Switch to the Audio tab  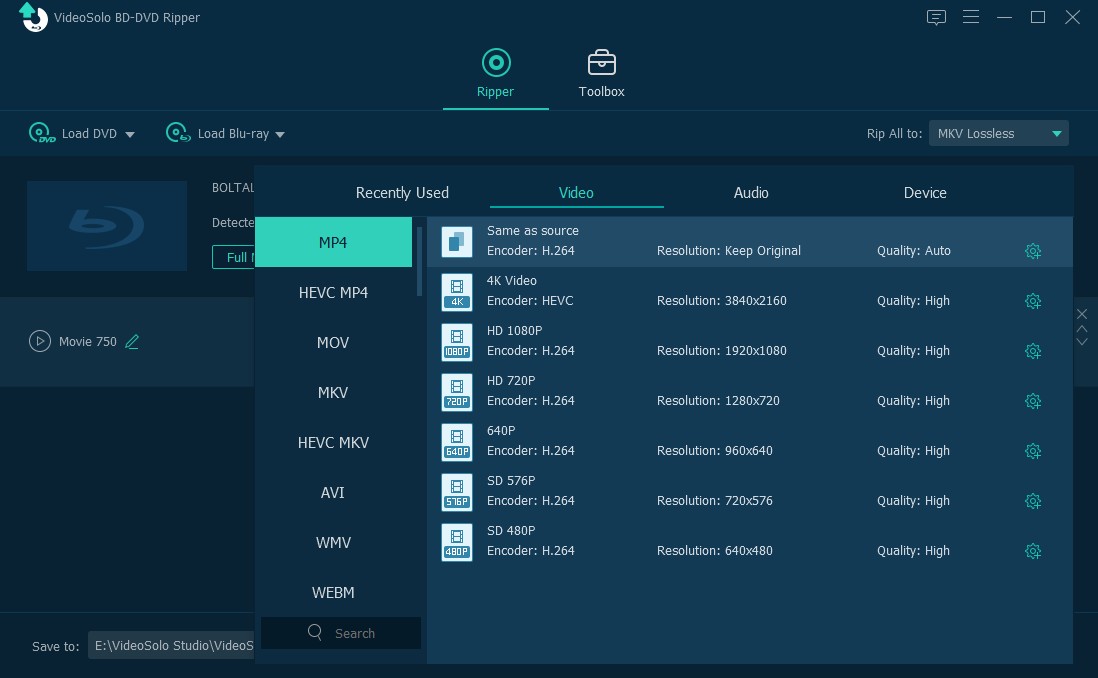(x=750, y=192)
